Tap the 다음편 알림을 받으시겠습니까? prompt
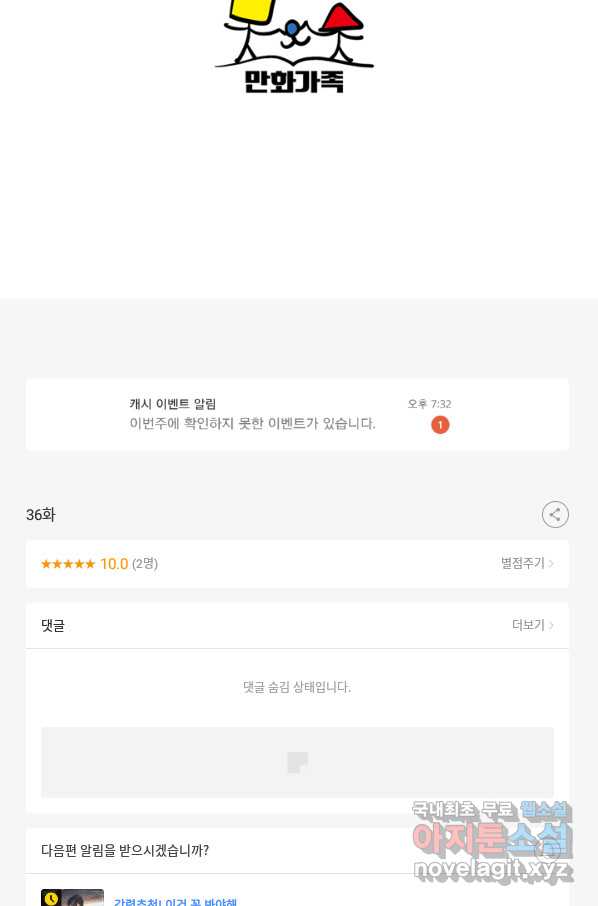The width and height of the screenshot is (598, 906). (125, 851)
